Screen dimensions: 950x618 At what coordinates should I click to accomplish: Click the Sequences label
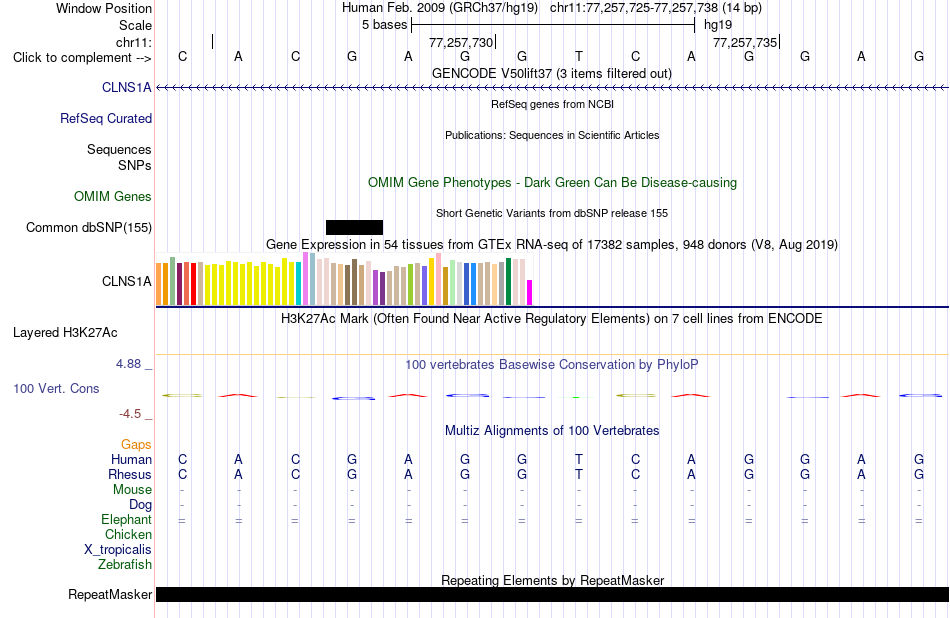click(119, 149)
